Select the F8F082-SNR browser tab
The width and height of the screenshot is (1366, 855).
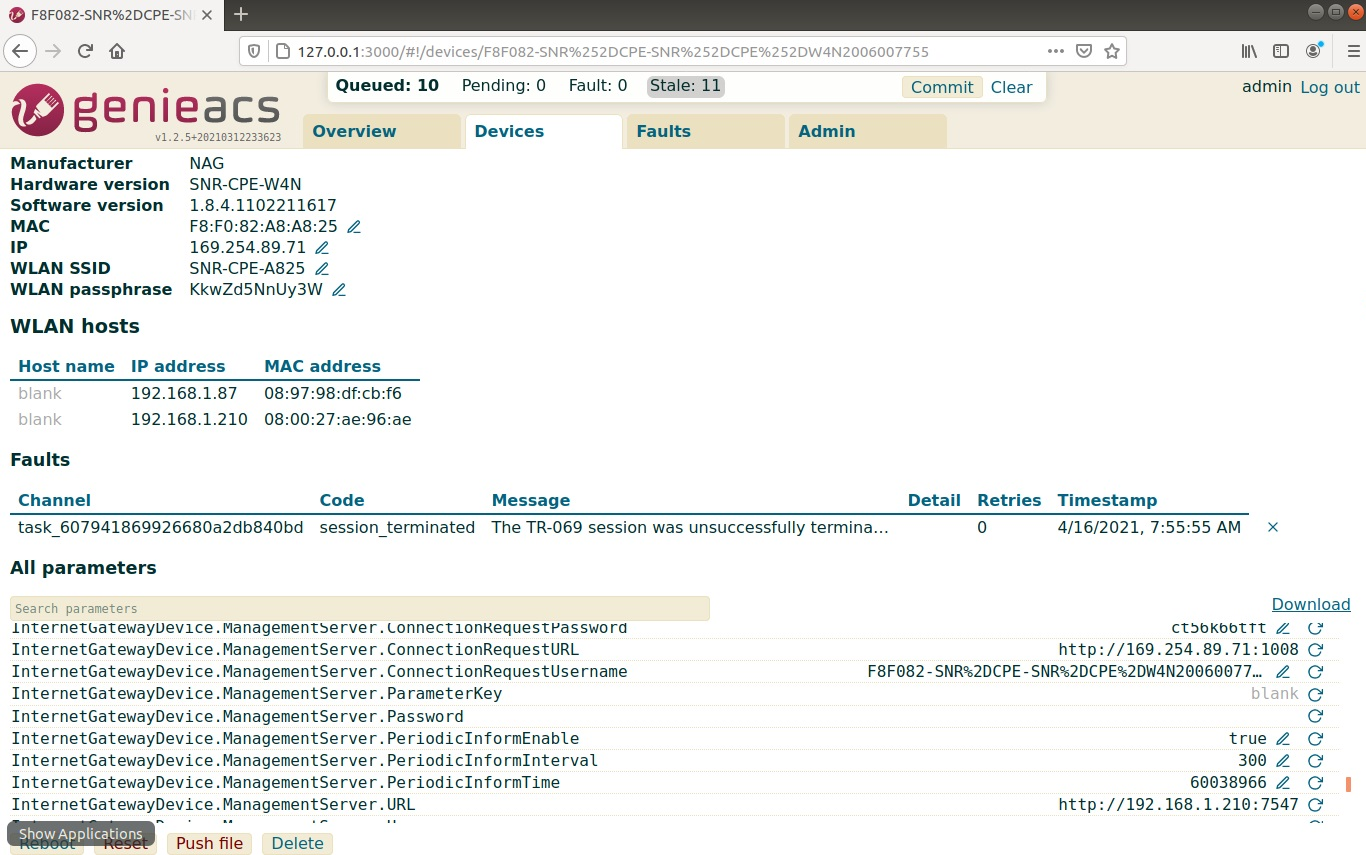(x=110, y=14)
